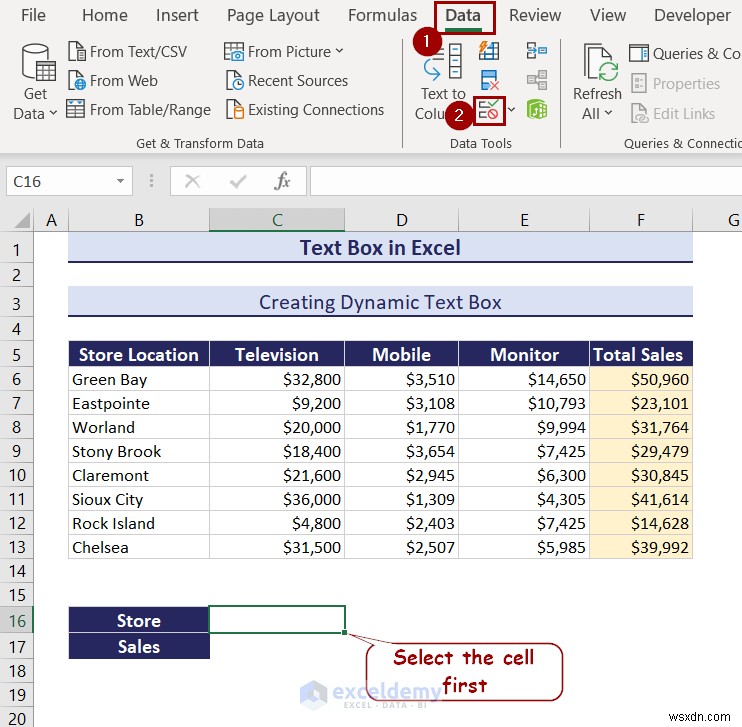Select cell C16 next to Store
Image resolution: width=742 pixels, height=727 pixels.
coord(277,620)
